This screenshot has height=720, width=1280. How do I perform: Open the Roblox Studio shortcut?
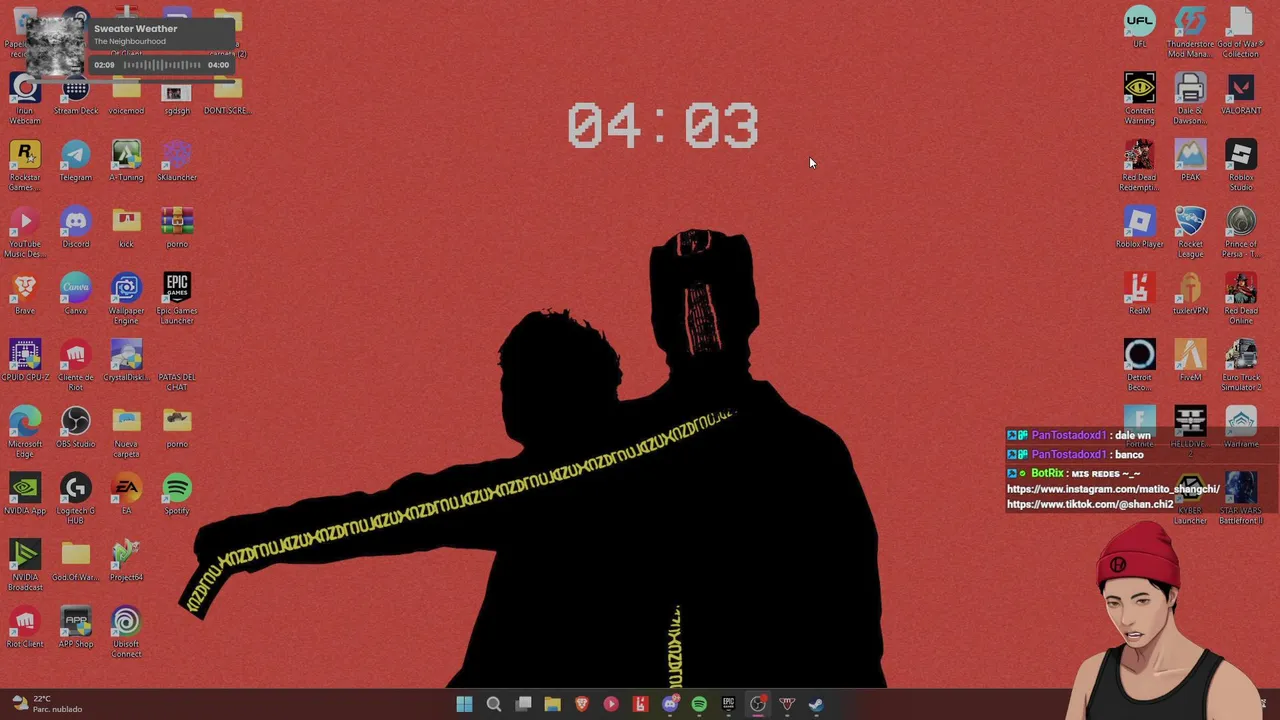tap(1241, 165)
